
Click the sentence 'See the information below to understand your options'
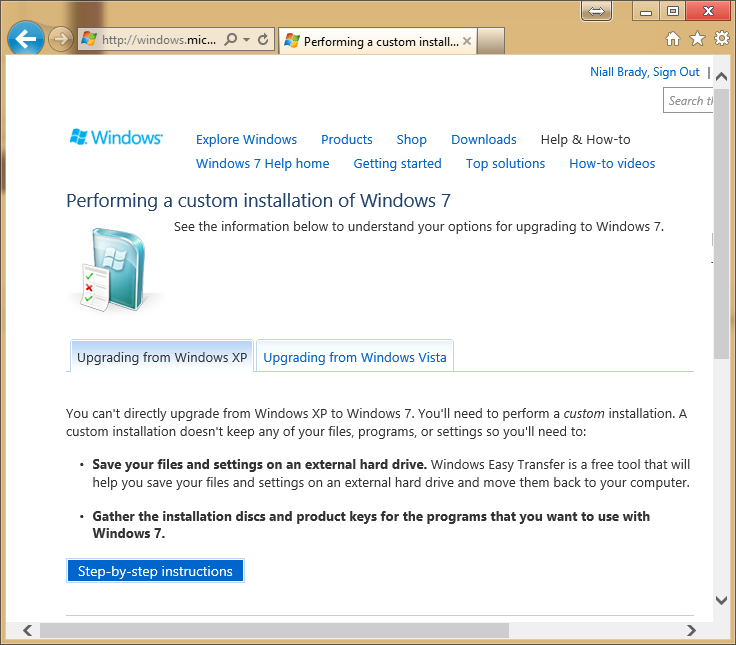(x=332, y=227)
